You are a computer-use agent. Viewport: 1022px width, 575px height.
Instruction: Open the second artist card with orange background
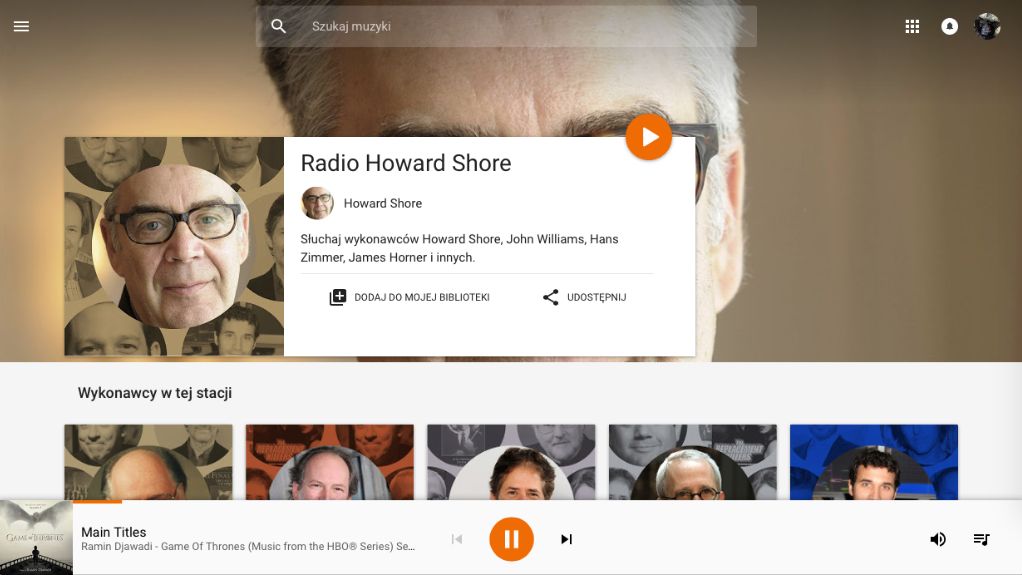tap(330, 462)
